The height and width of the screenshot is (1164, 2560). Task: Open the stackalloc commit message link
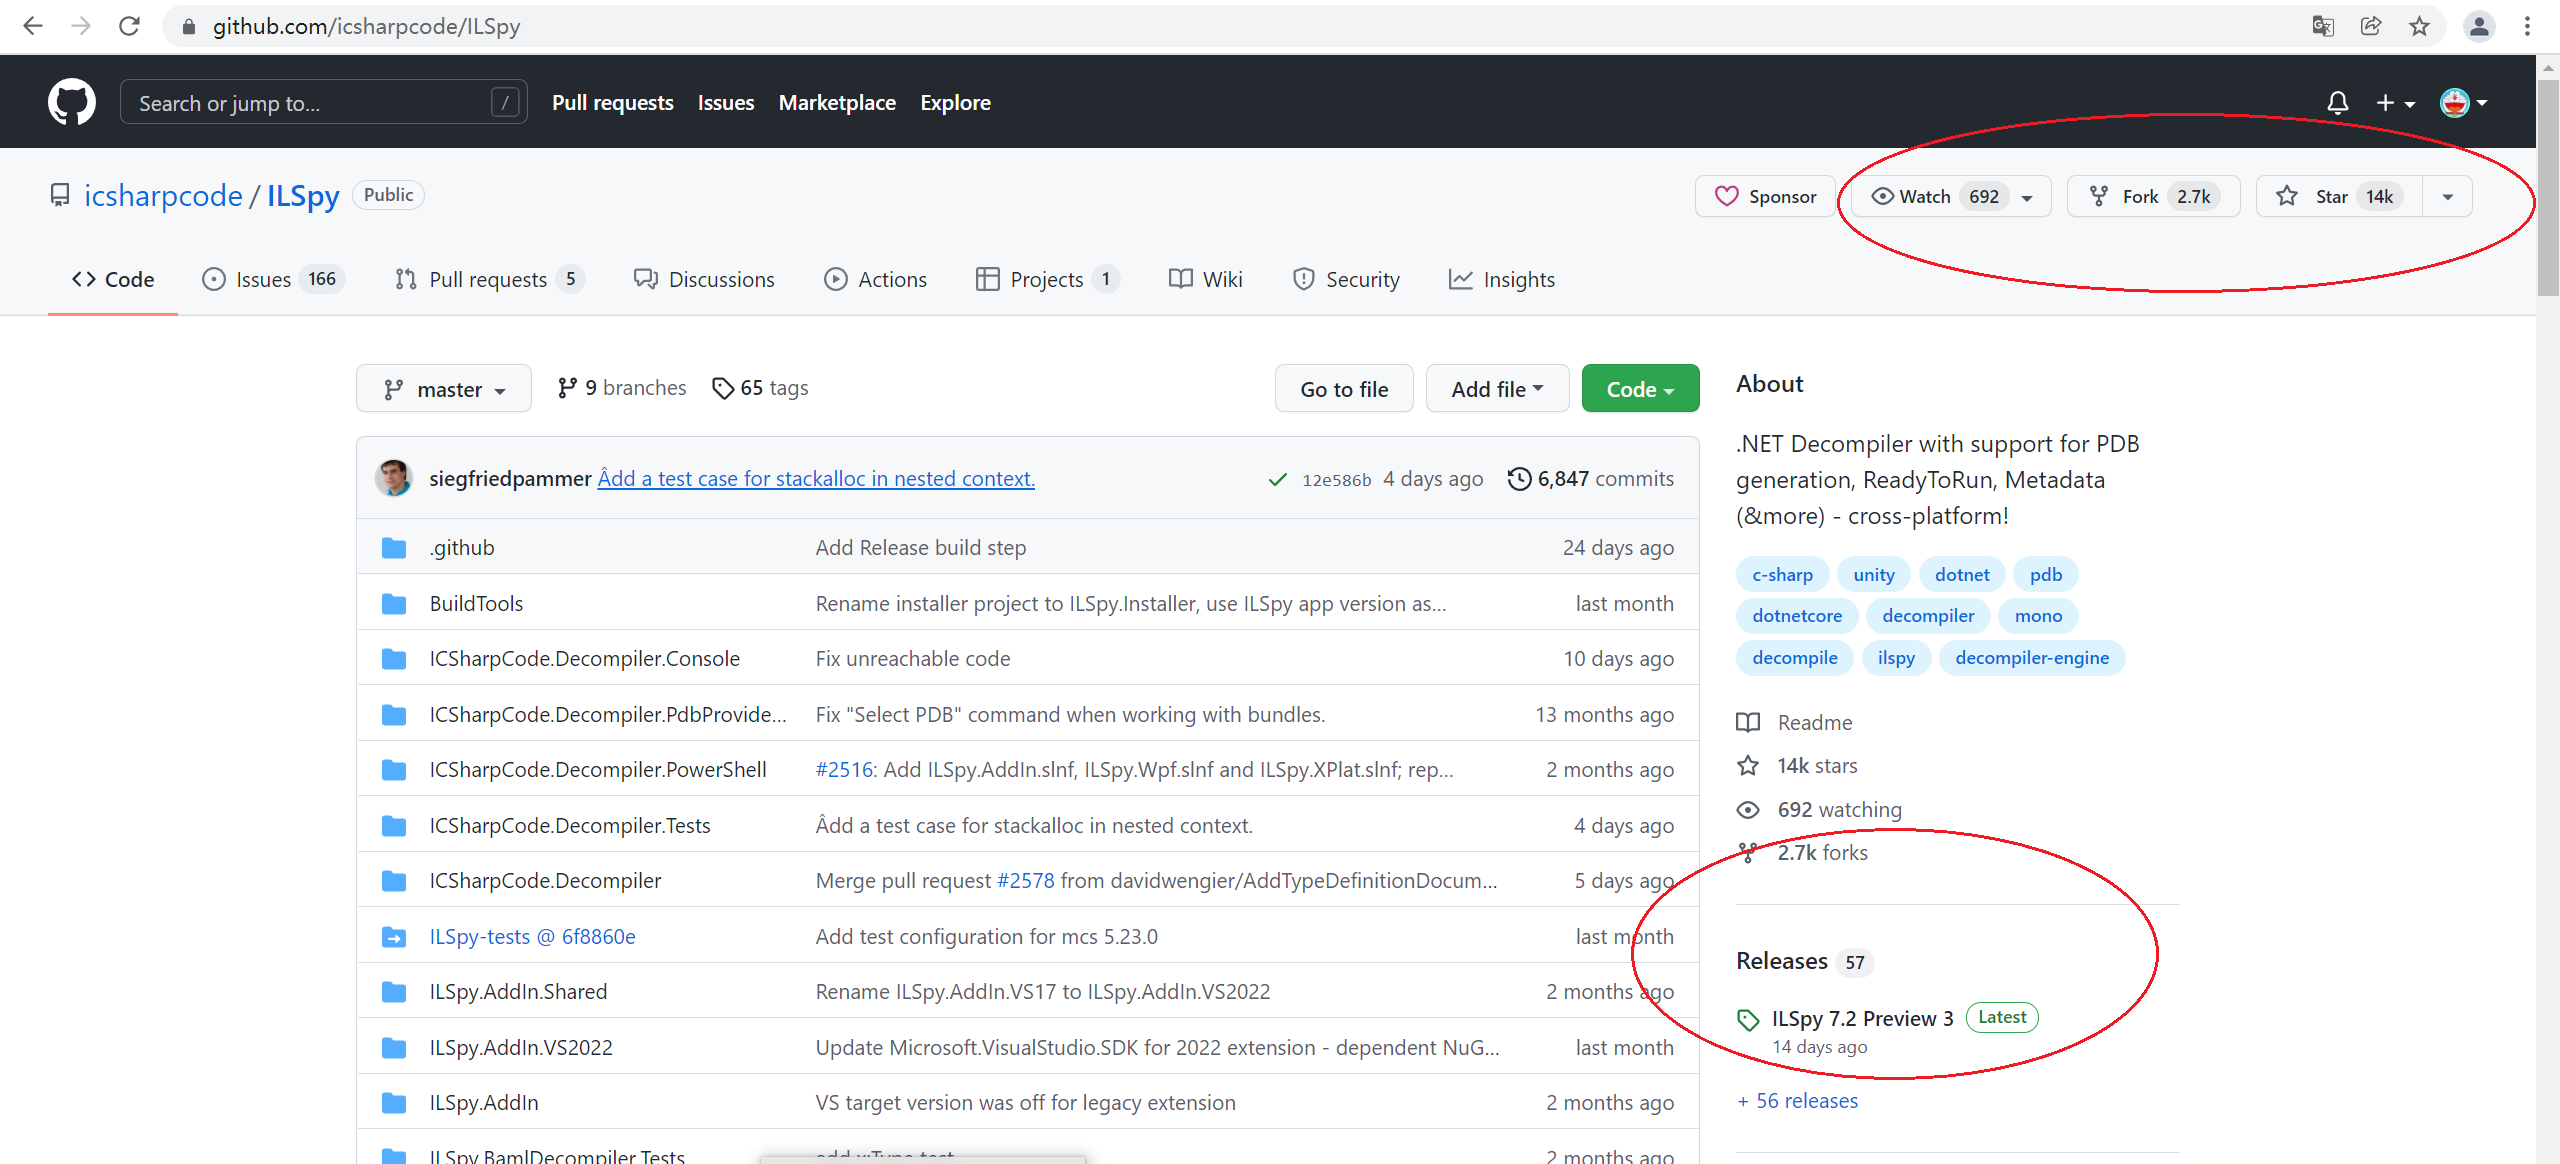coord(816,478)
